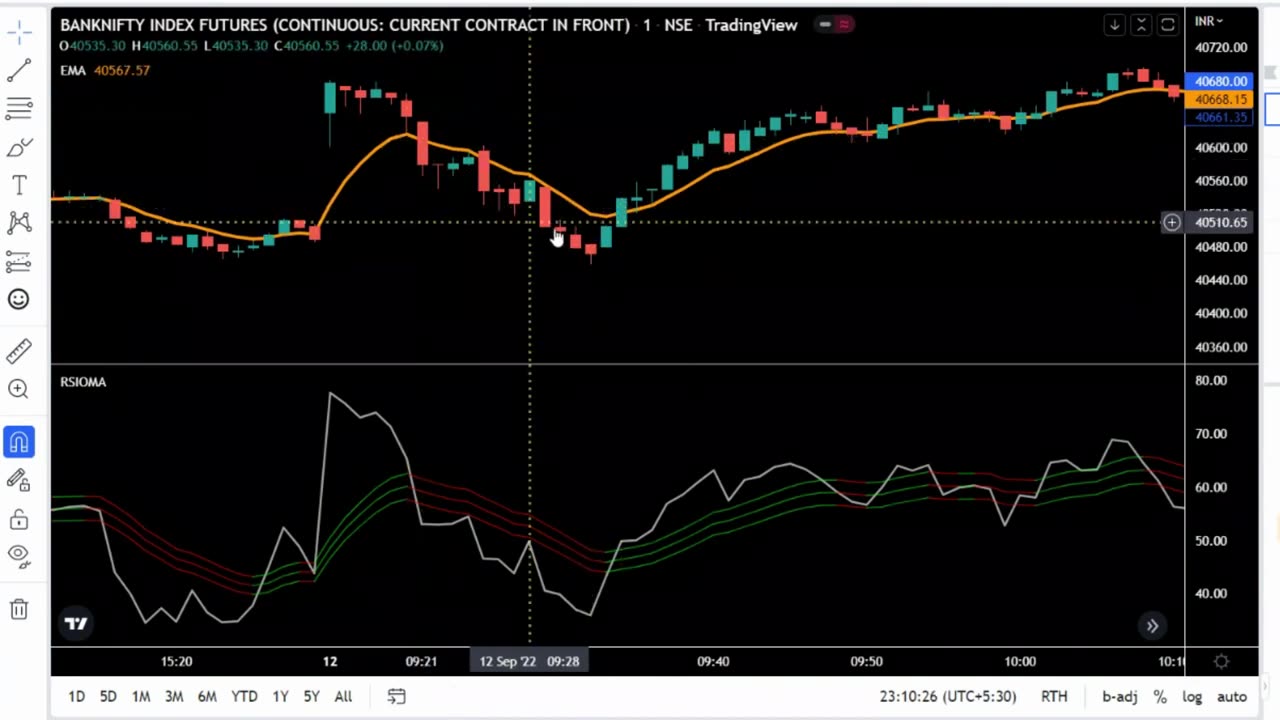Select the 5D time range
This screenshot has width=1280, height=720.
[108, 696]
